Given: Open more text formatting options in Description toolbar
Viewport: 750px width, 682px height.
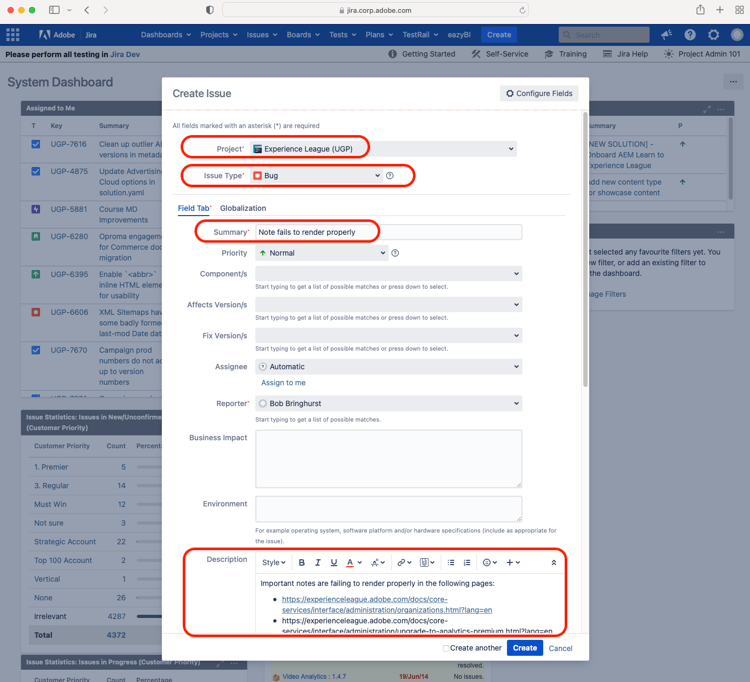Looking at the screenshot, I should click(378, 562).
